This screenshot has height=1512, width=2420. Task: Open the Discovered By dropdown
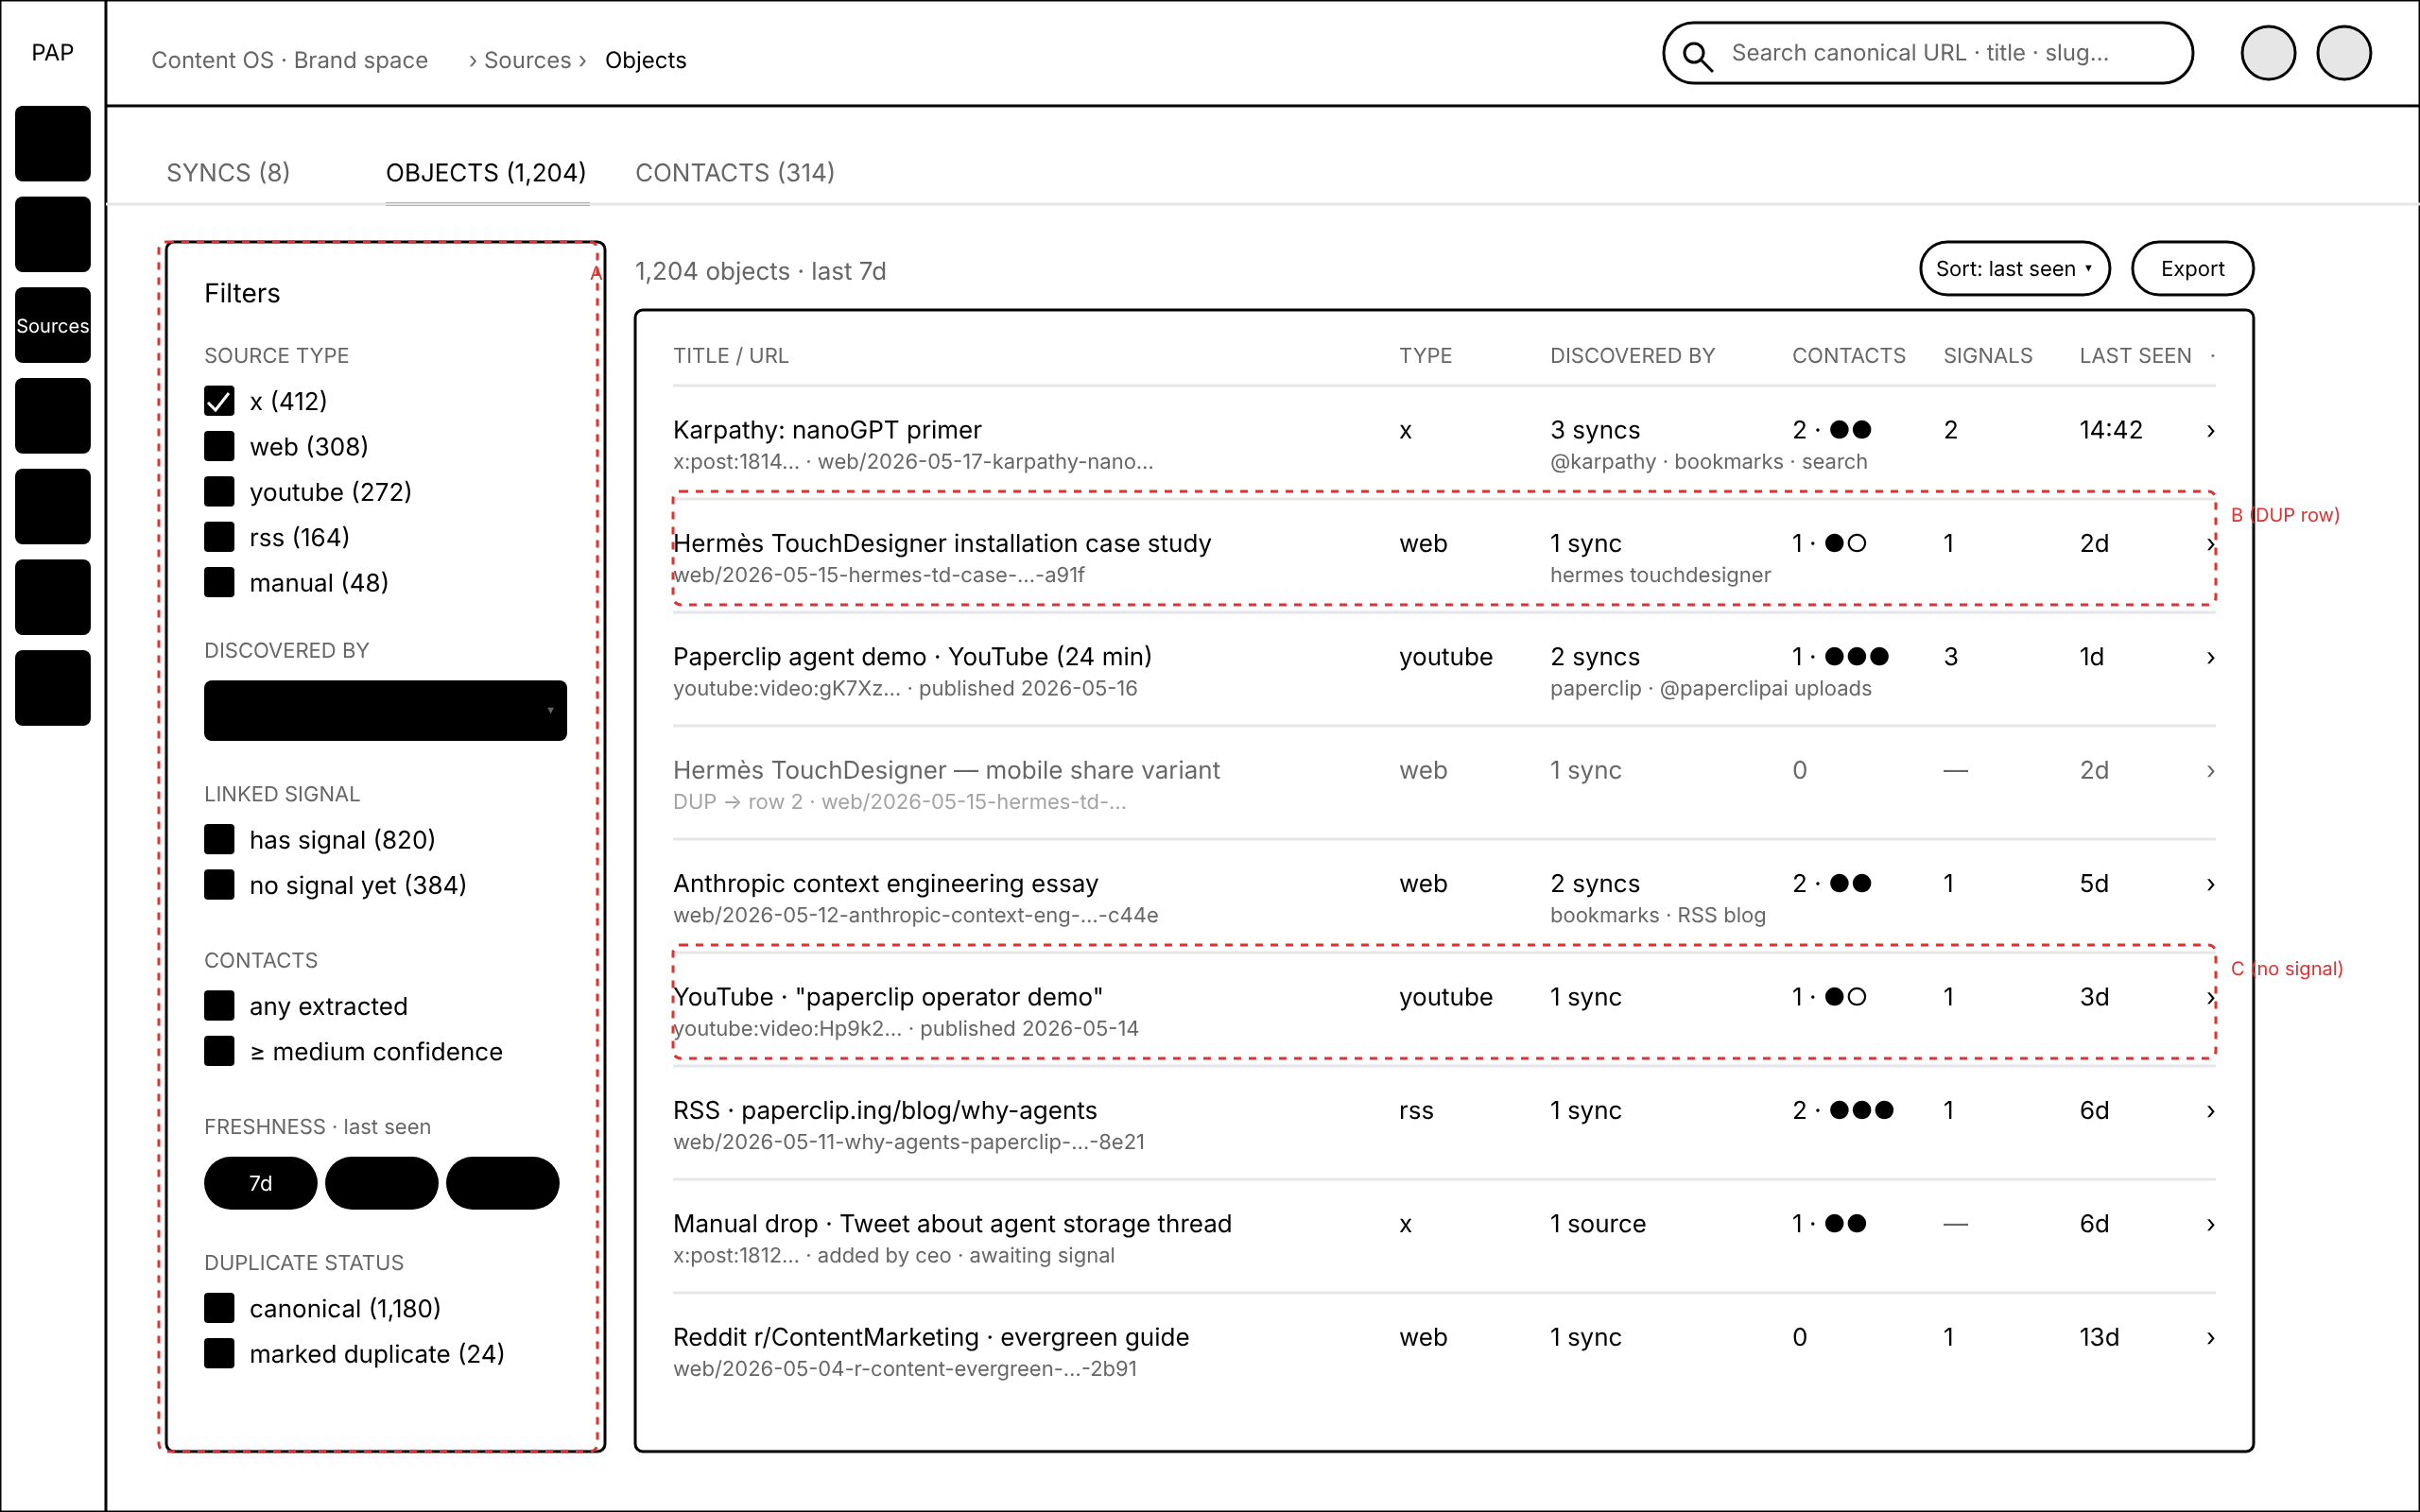pos(385,711)
